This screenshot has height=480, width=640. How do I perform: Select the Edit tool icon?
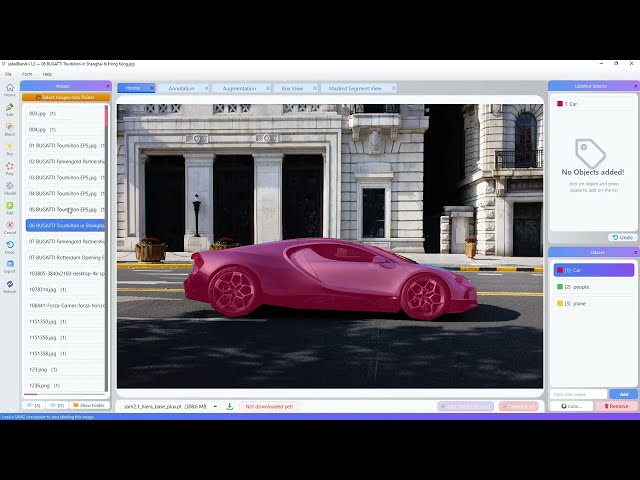[10, 109]
